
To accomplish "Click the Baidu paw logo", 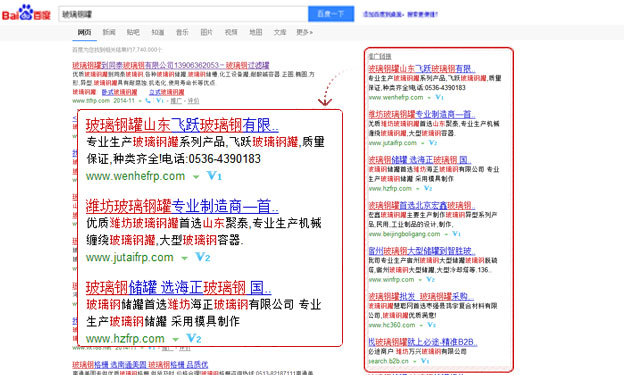I will point(26,13).
